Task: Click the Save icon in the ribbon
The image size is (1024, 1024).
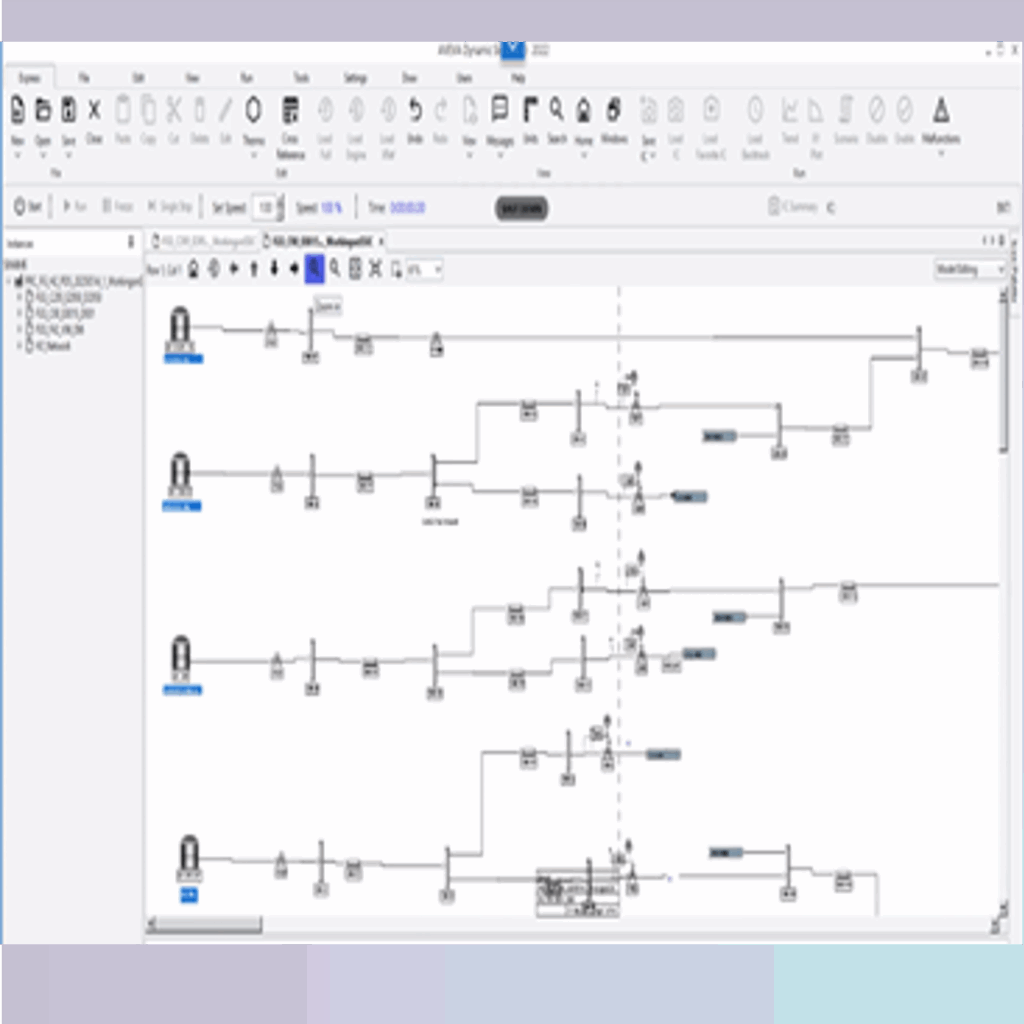Action: point(69,111)
